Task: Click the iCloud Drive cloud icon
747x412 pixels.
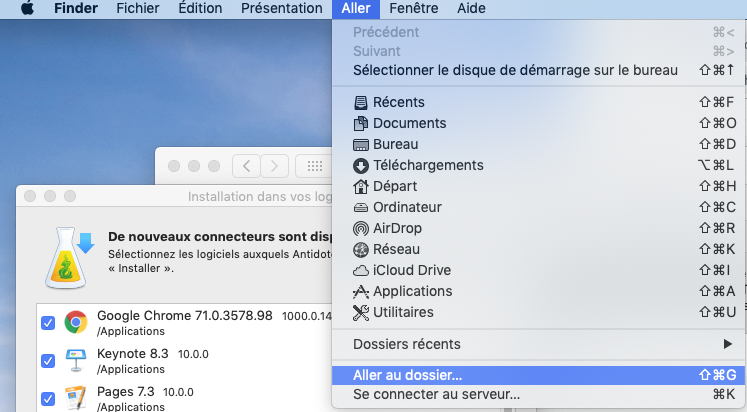Action: coord(361,270)
